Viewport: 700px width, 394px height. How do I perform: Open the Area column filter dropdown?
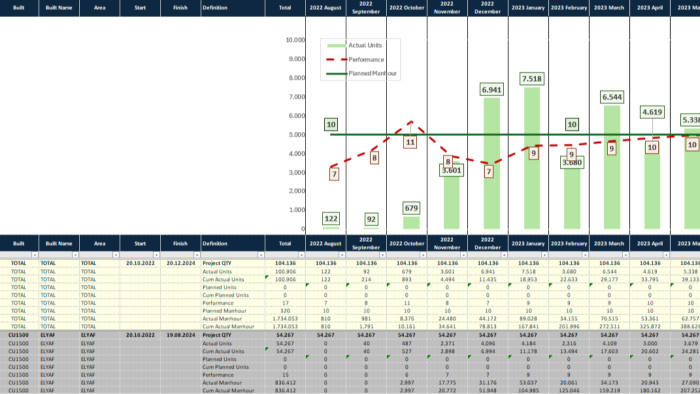pyautogui.click(x=116, y=255)
